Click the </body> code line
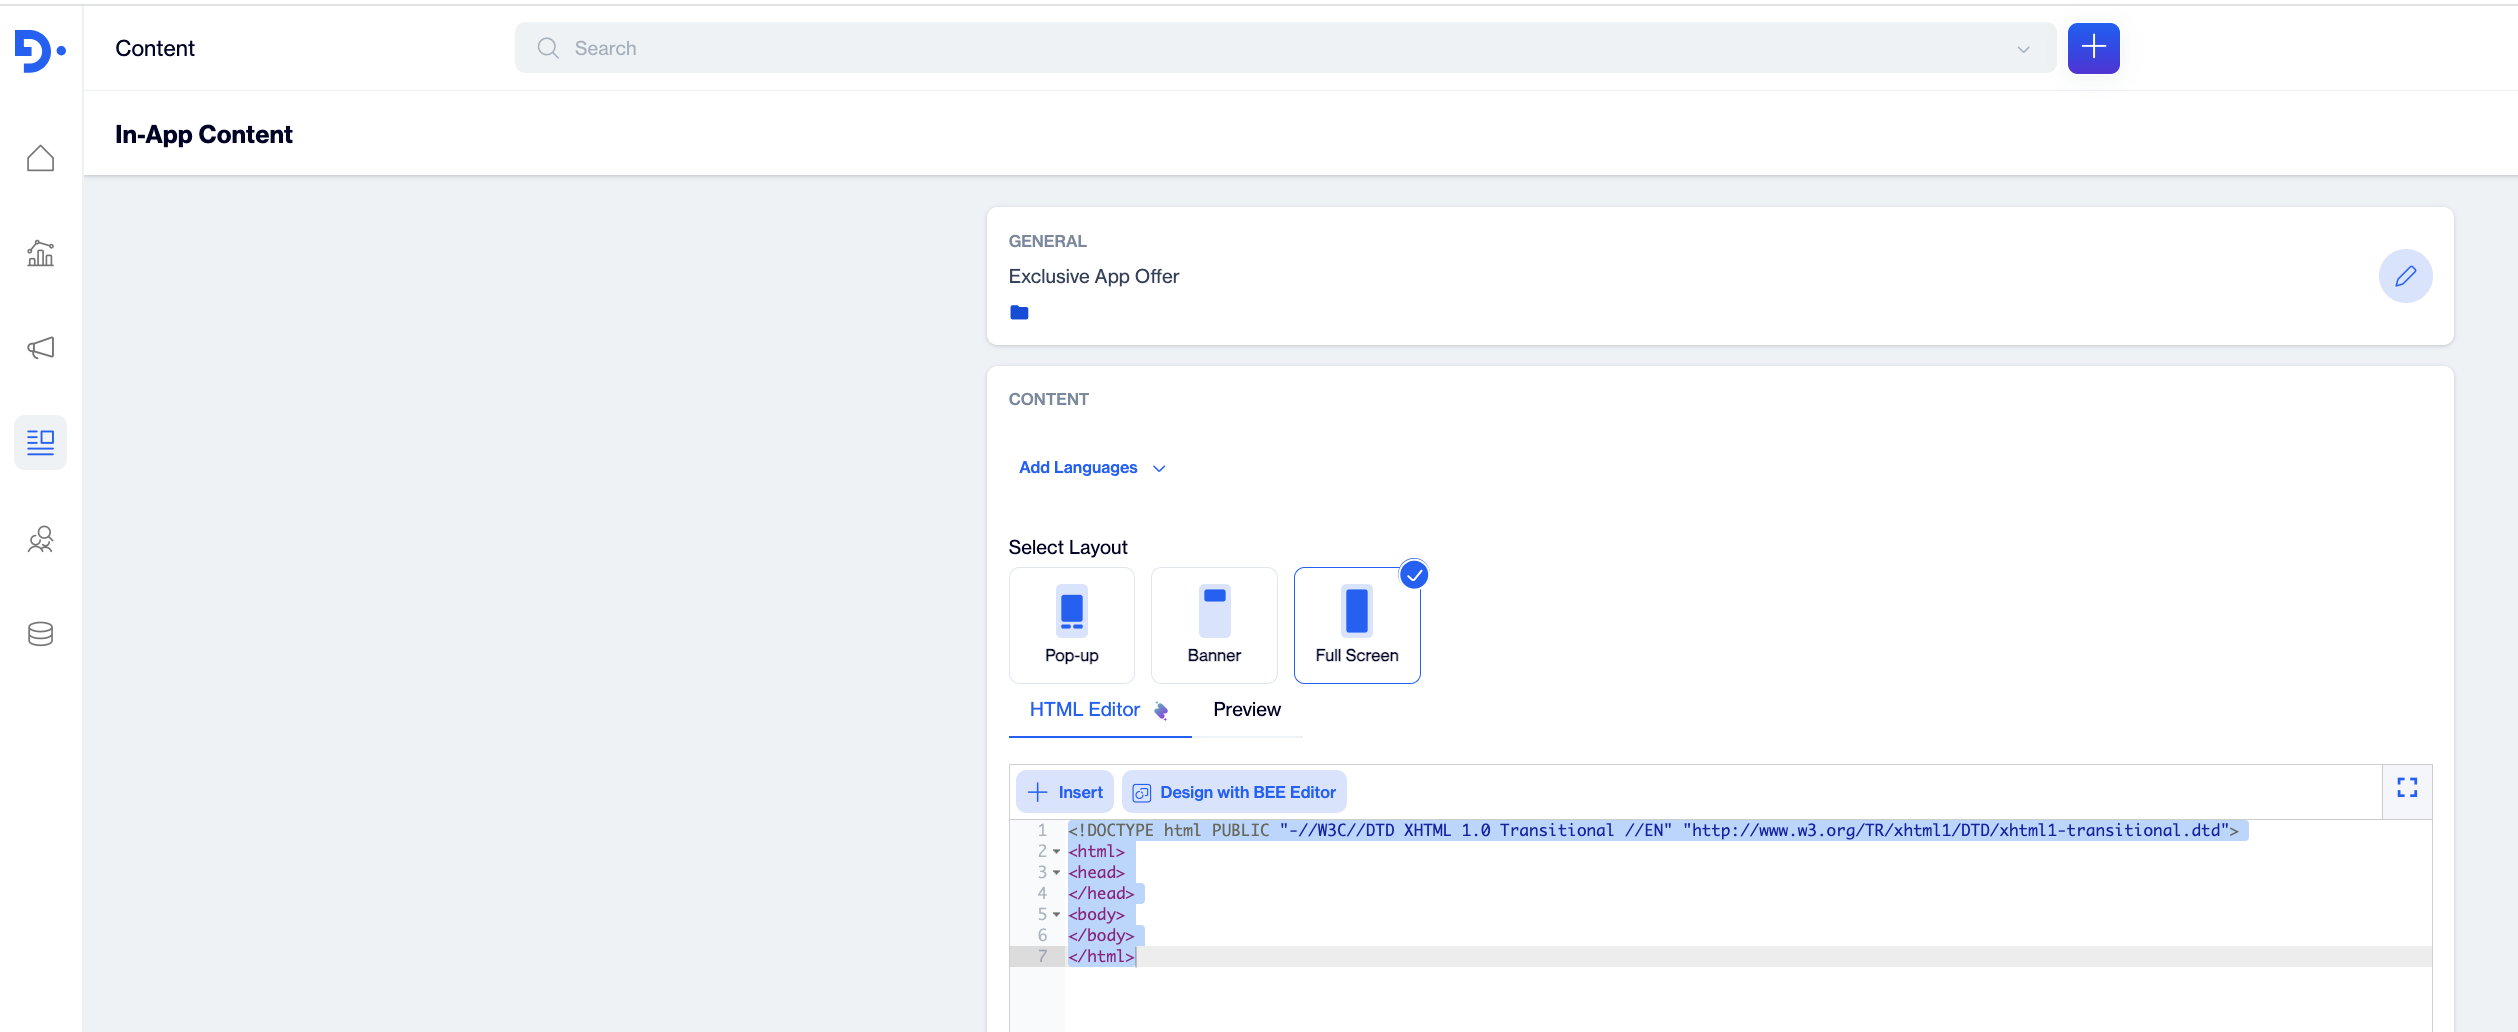 (1101, 936)
